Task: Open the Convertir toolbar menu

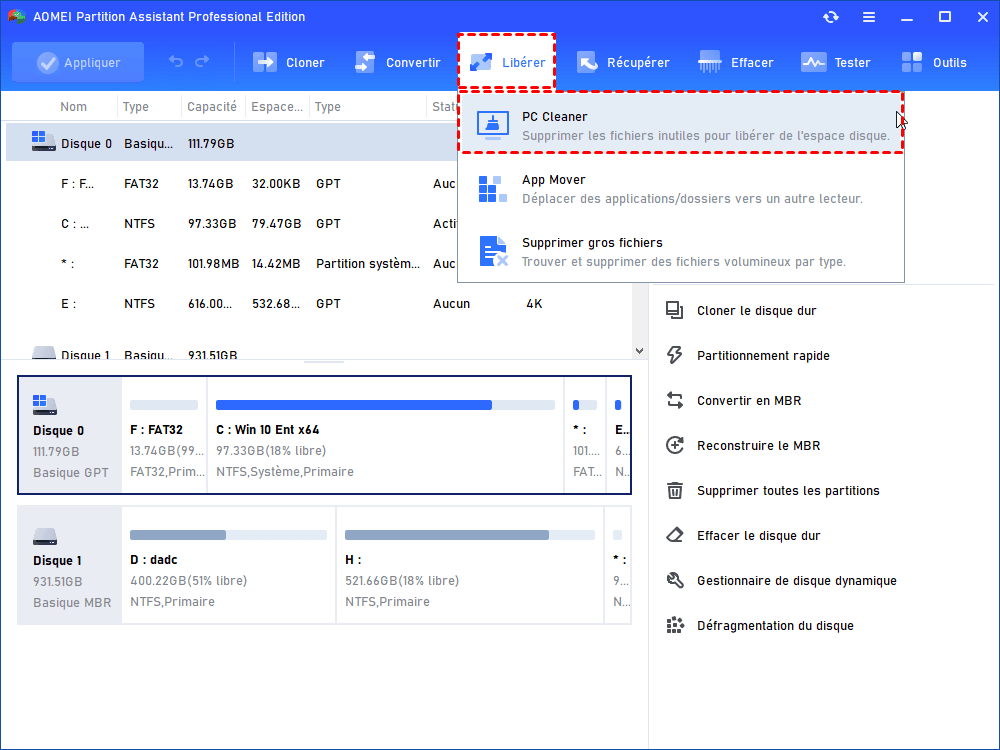Action: 398,62
